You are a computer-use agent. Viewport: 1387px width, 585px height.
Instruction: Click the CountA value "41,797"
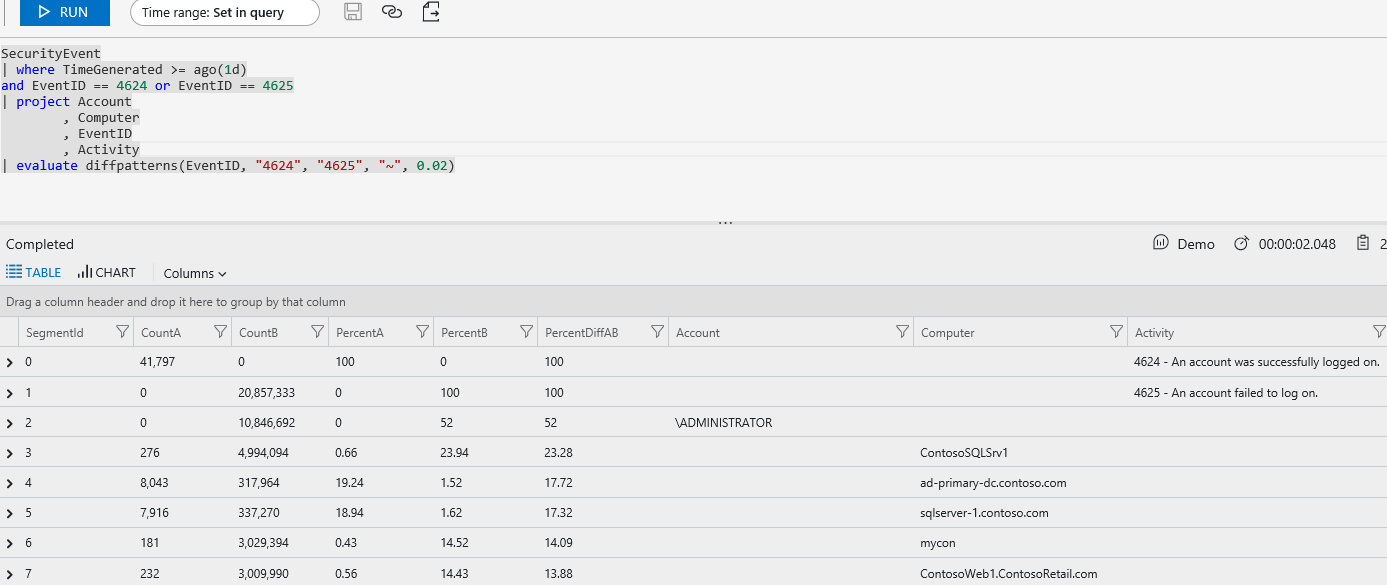tap(158, 362)
